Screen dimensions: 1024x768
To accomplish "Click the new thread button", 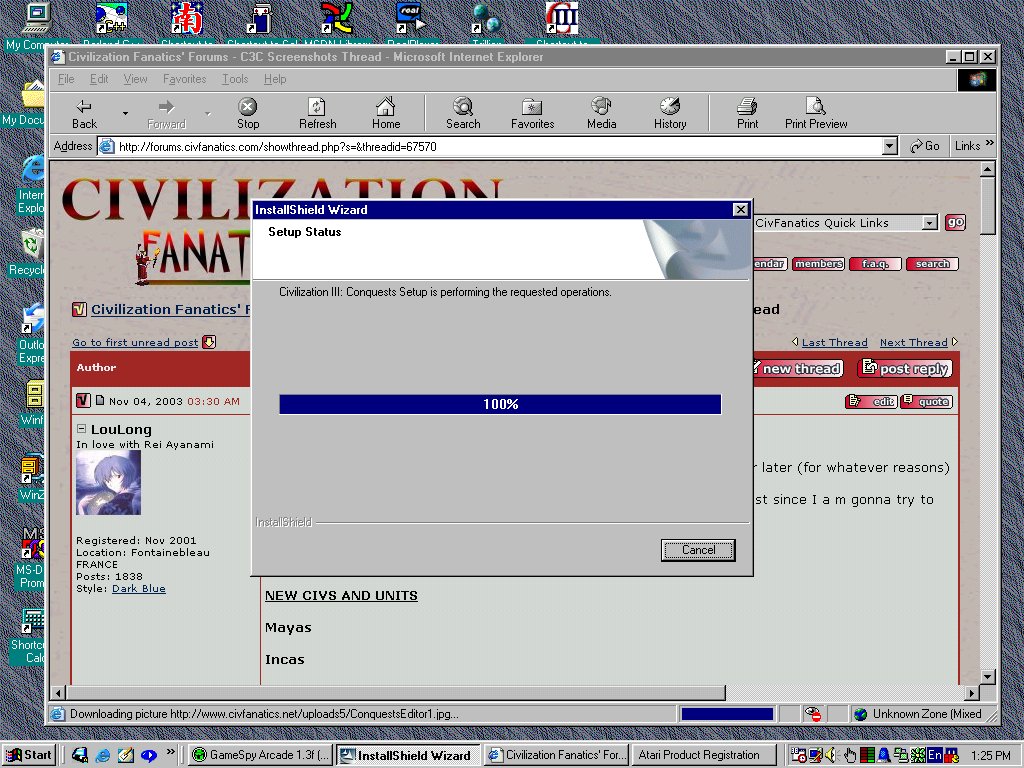I will [x=798, y=368].
